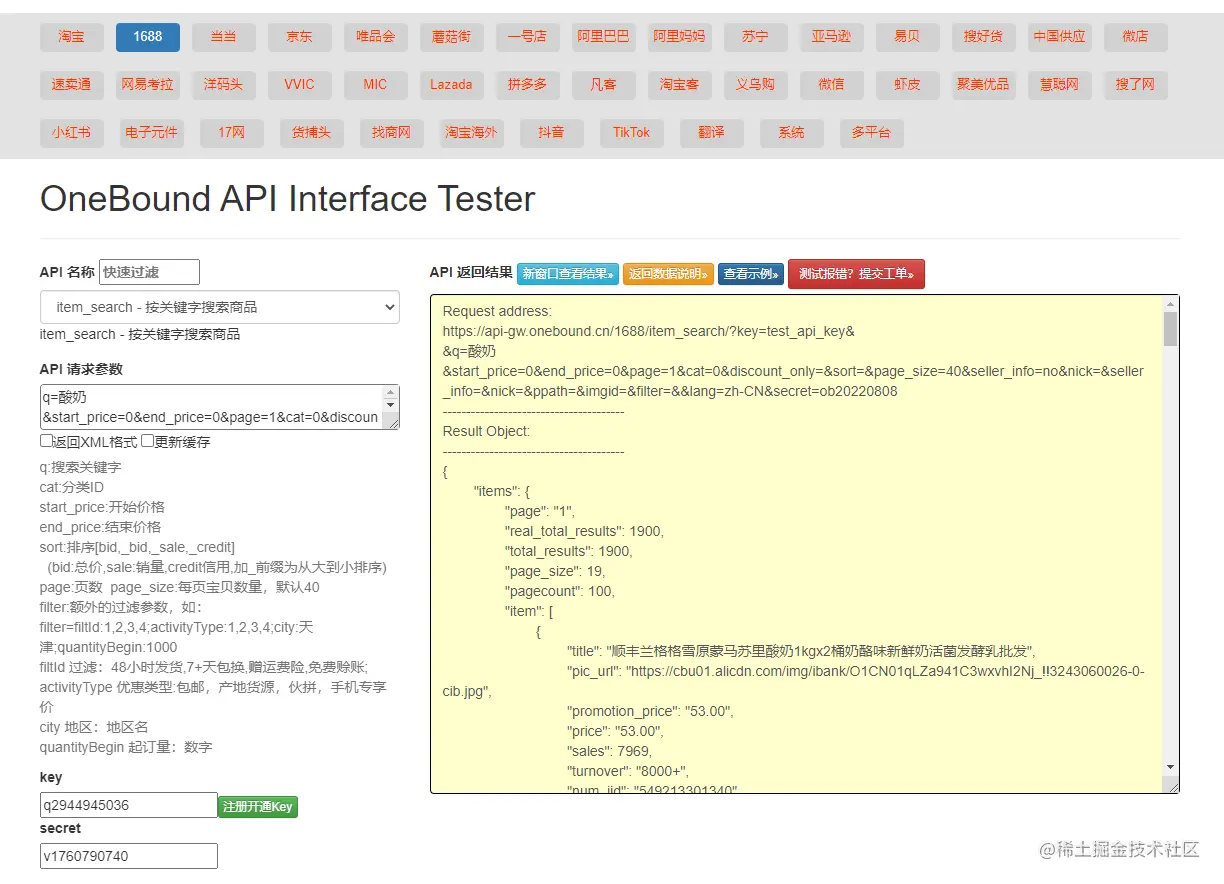
Task: Open the 多平台 tab
Action: [x=872, y=133]
